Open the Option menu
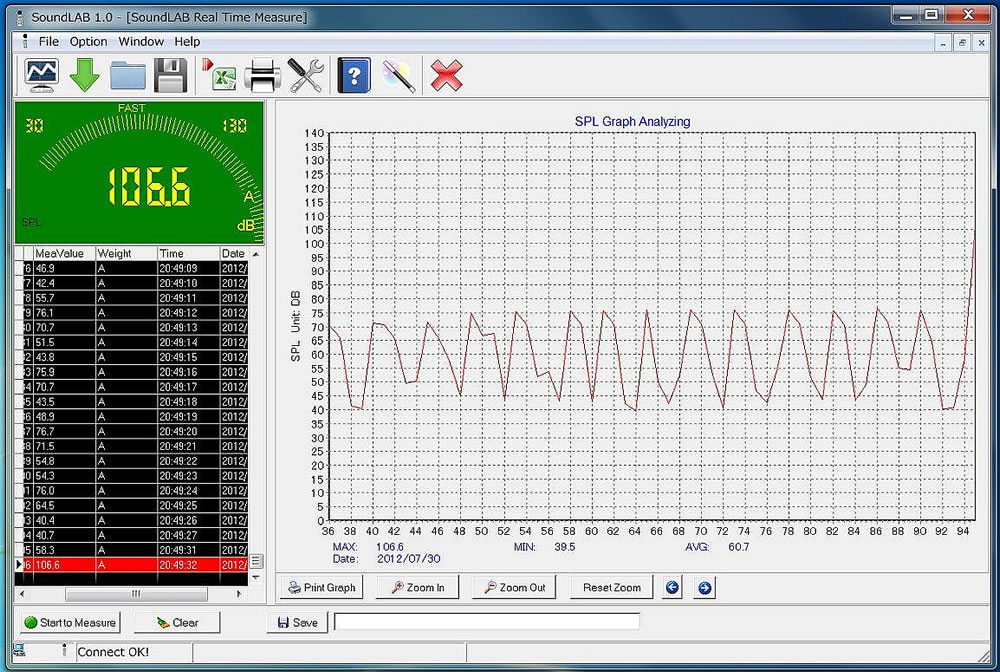The image size is (1000, 672). 88,42
